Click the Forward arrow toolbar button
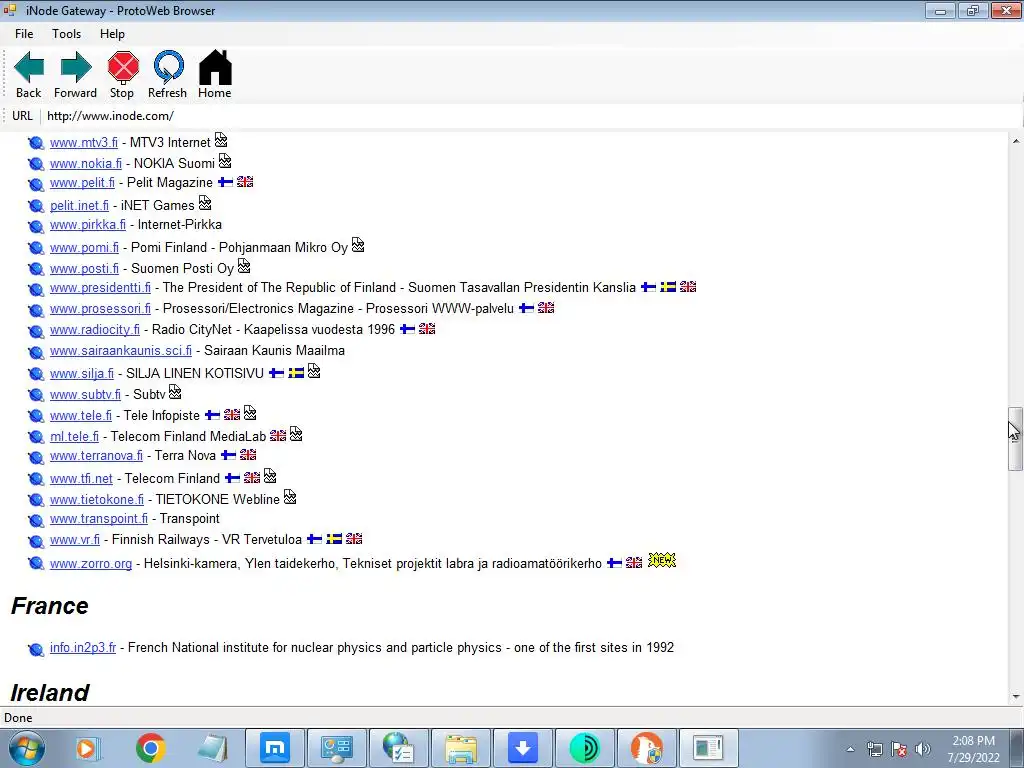Viewport: 1024px width, 768px height. coord(75,74)
